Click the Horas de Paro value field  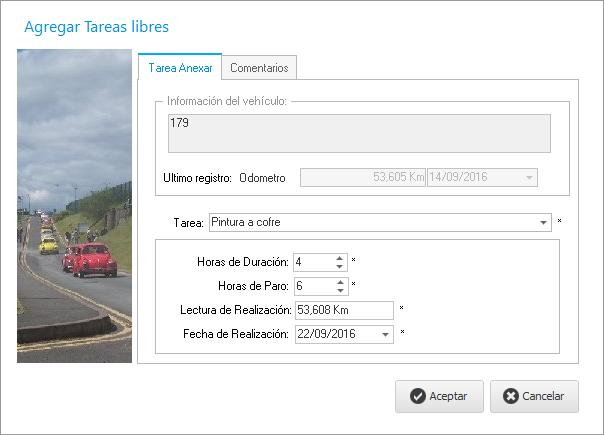click(x=311, y=286)
